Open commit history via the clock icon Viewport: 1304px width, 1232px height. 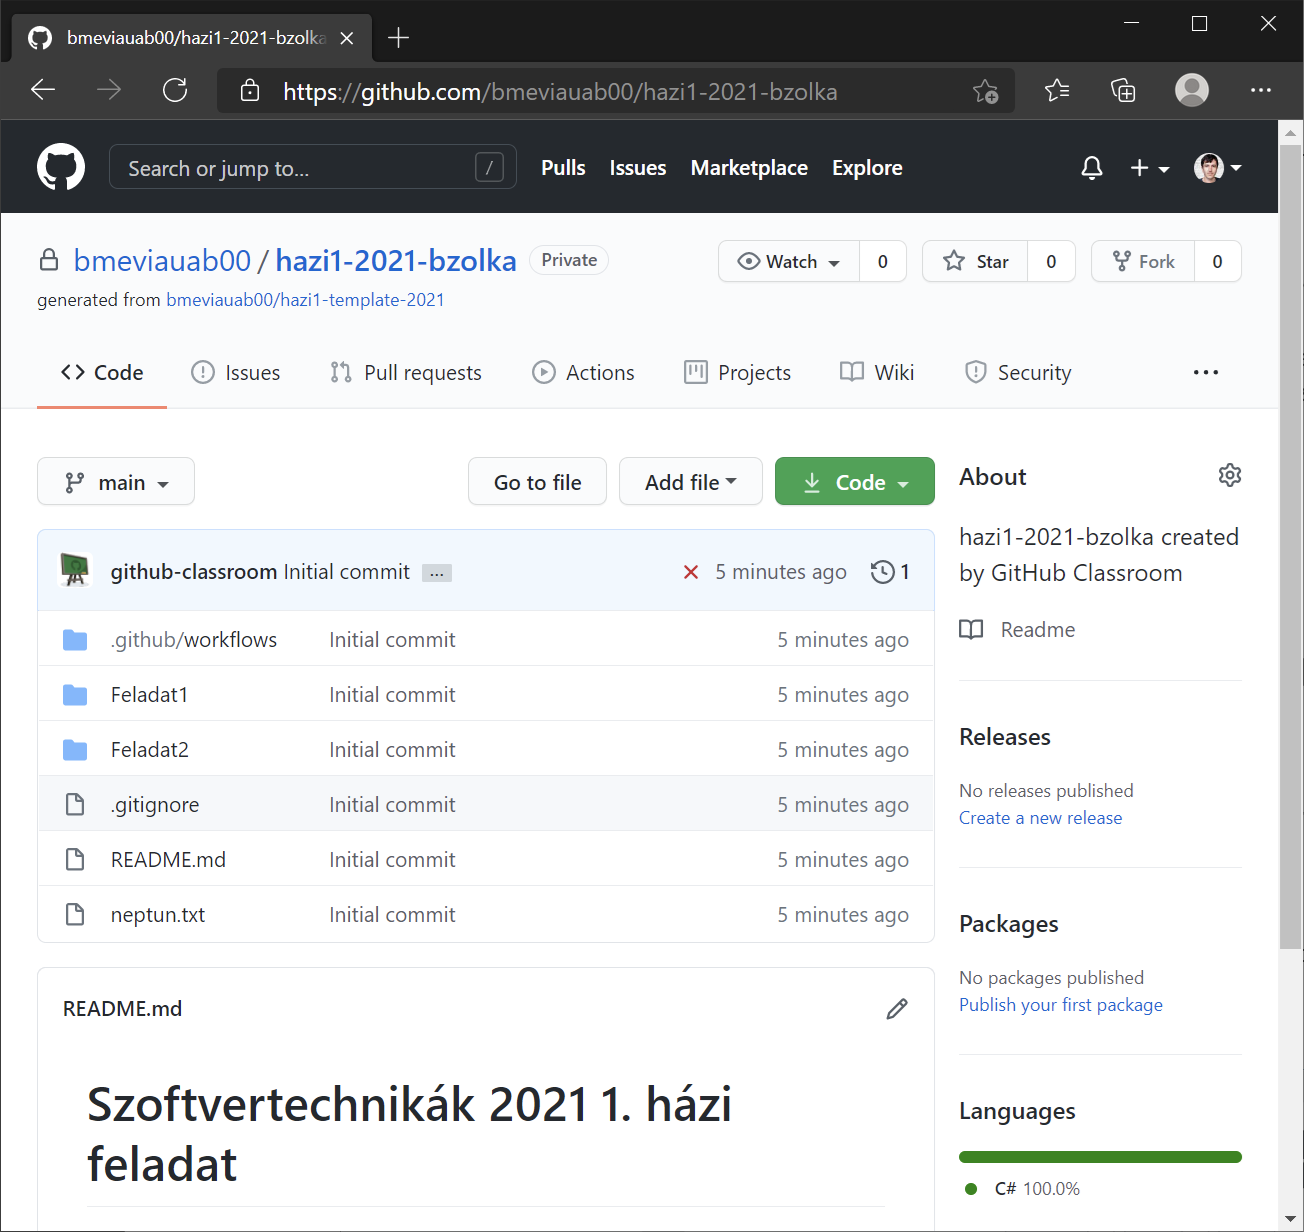point(882,571)
